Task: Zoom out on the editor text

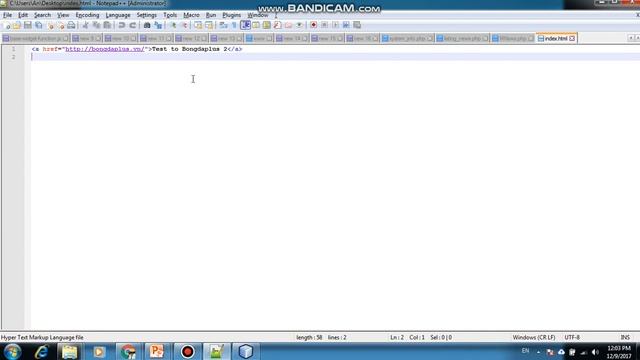Action: (184, 25)
